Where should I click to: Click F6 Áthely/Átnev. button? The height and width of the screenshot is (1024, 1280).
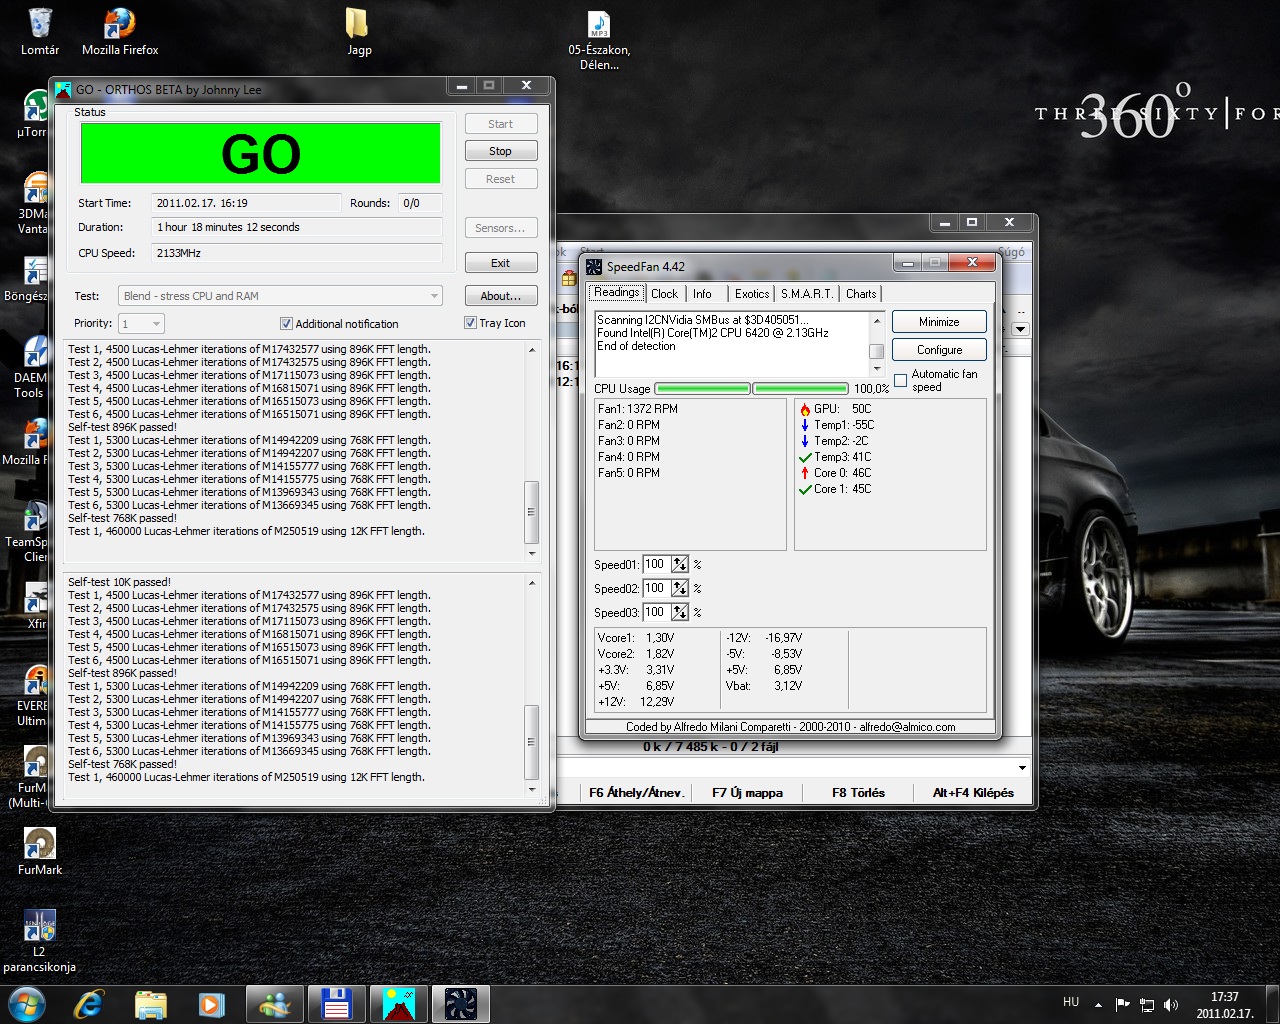636,793
